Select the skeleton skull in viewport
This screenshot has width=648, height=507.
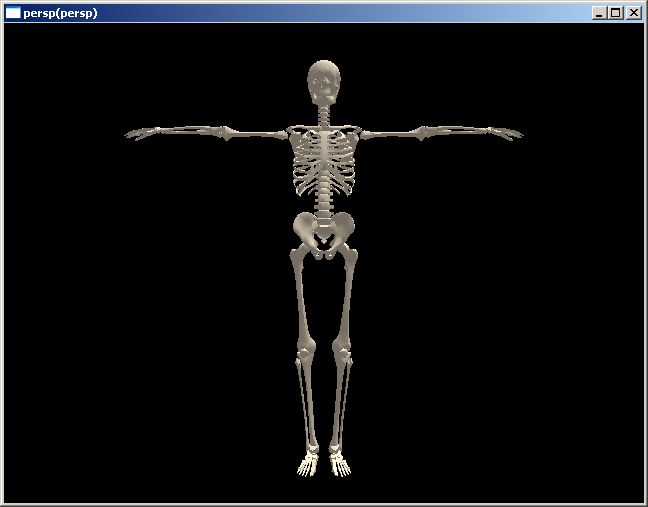(x=324, y=82)
